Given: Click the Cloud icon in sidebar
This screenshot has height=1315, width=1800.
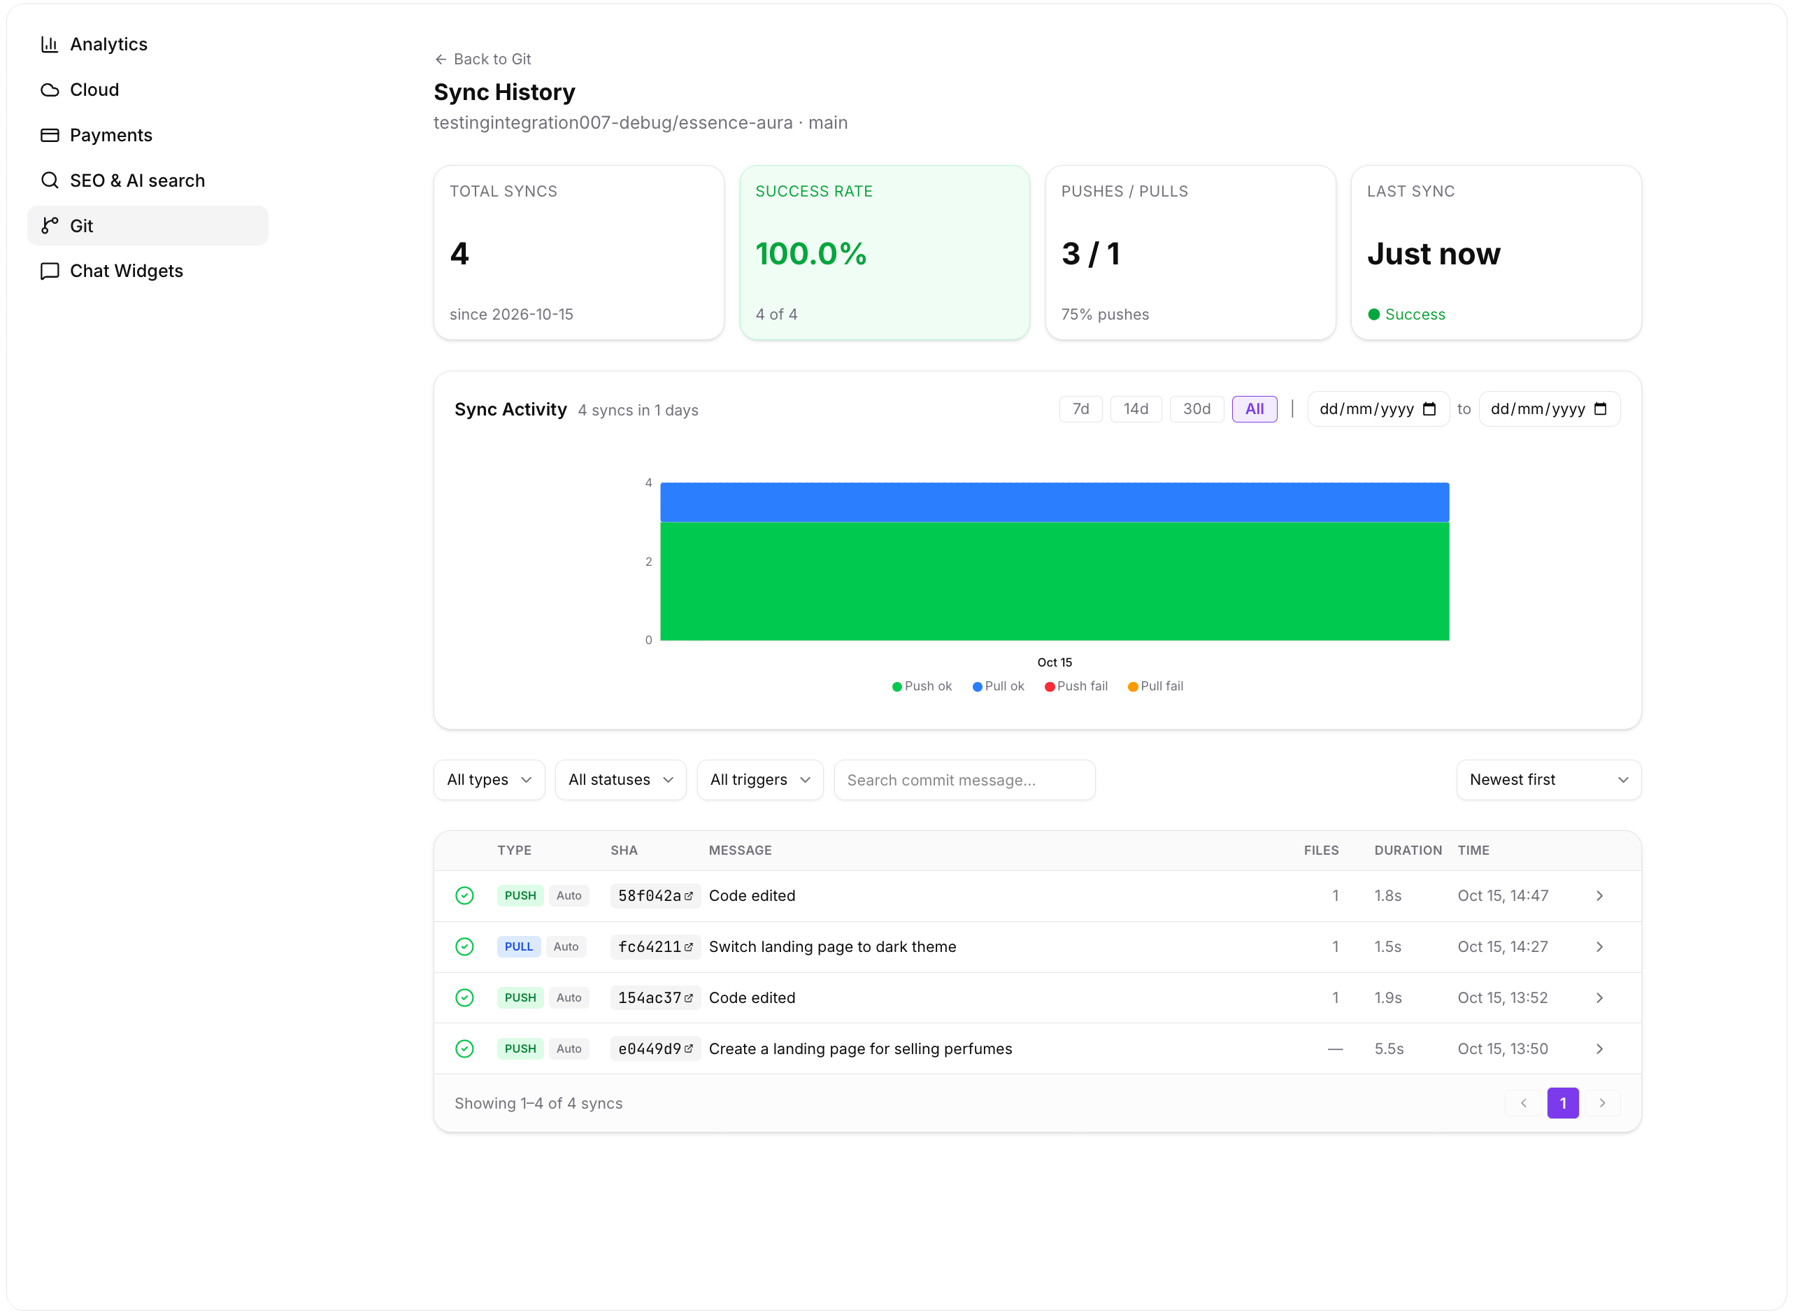Looking at the screenshot, I should click(x=49, y=90).
